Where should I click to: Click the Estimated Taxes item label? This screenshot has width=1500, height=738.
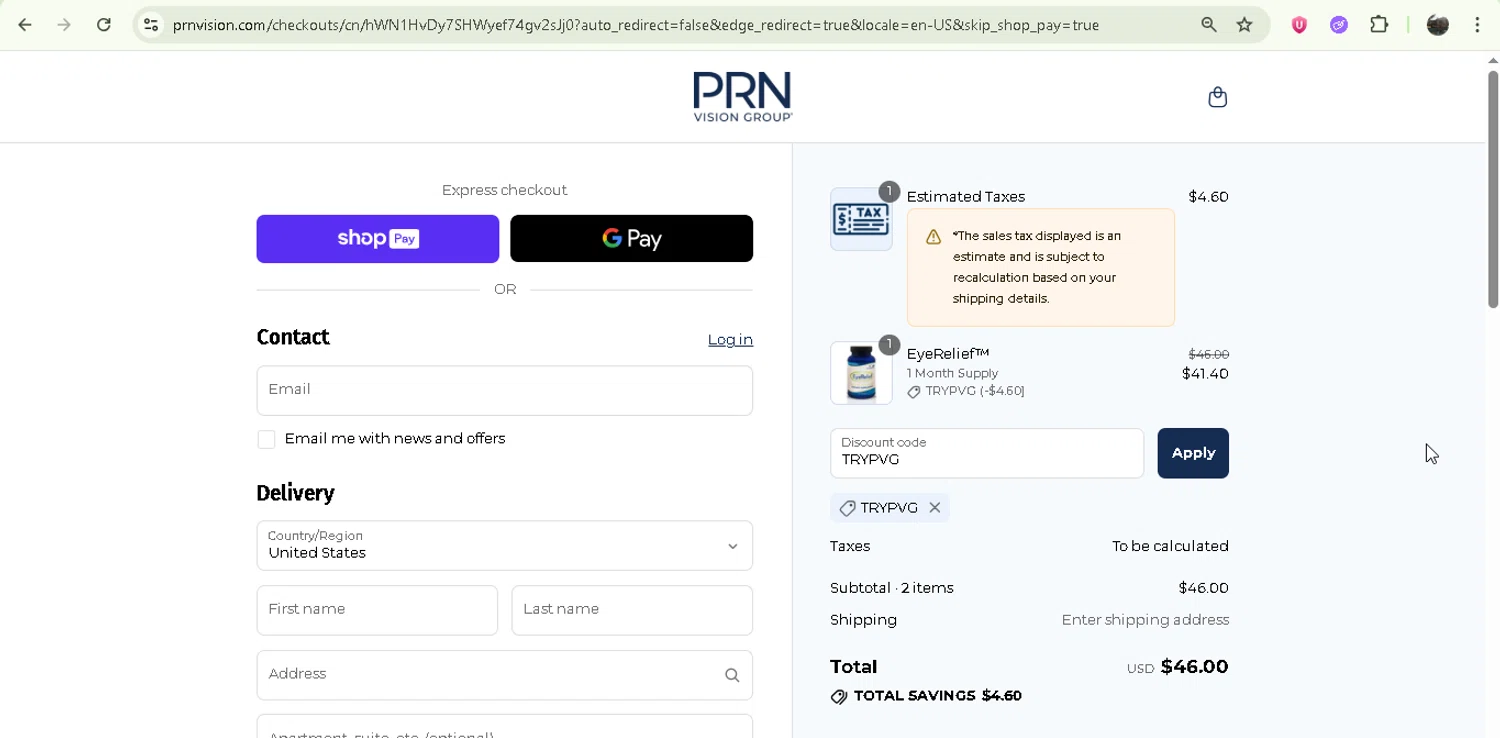click(966, 197)
